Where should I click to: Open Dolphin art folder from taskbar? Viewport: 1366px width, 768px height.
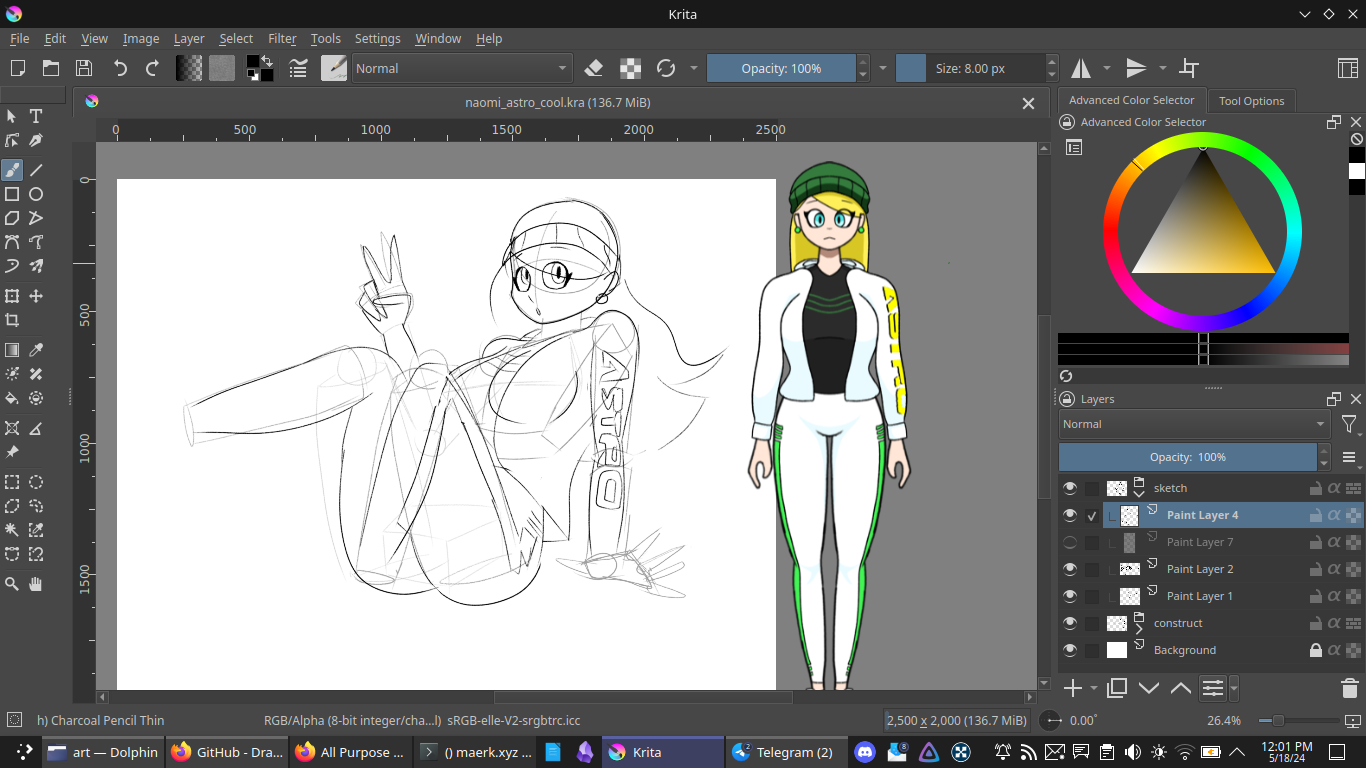click(102, 752)
